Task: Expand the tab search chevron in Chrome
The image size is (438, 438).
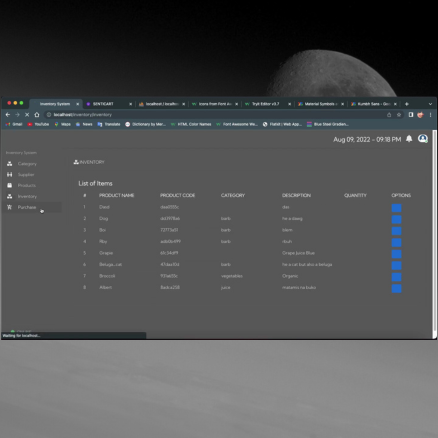Action: [x=430, y=104]
